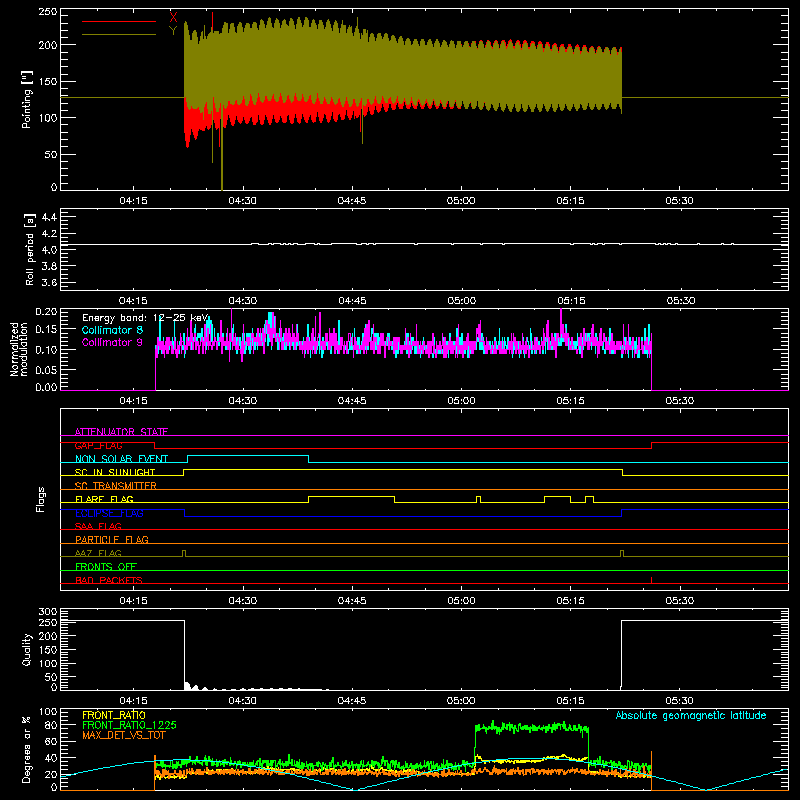Image resolution: width=800 pixels, height=800 pixels.
Task: Select the 'Absolute geomagnetic latitude' label
Action: point(691,715)
